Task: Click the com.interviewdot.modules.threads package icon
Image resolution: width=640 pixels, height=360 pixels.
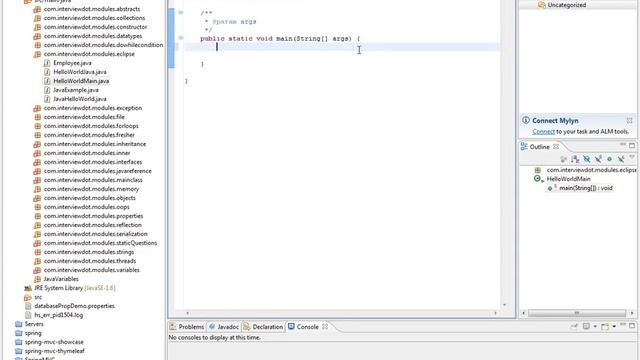Action: (x=37, y=261)
